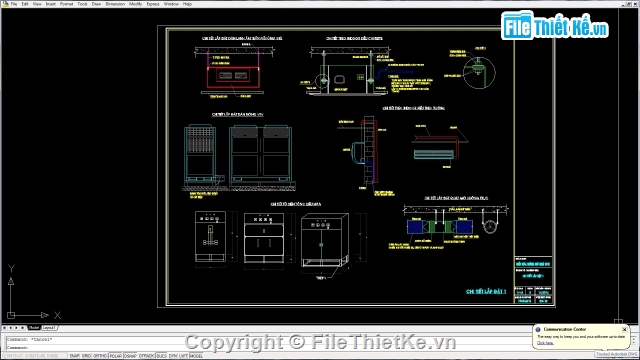Toggle OTRACK in status bar

click(x=147, y=356)
